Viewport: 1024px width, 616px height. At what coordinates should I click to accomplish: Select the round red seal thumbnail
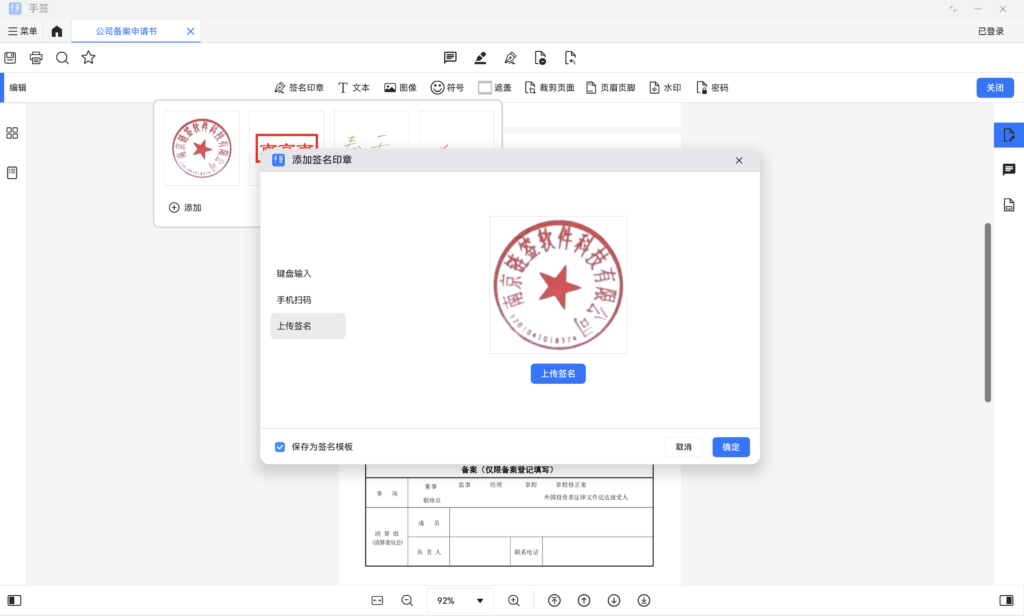coord(202,148)
